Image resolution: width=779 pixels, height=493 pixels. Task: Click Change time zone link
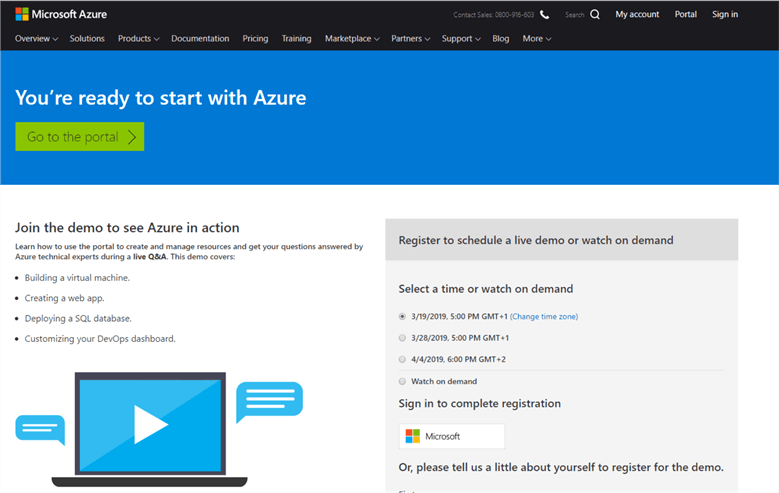pos(544,317)
